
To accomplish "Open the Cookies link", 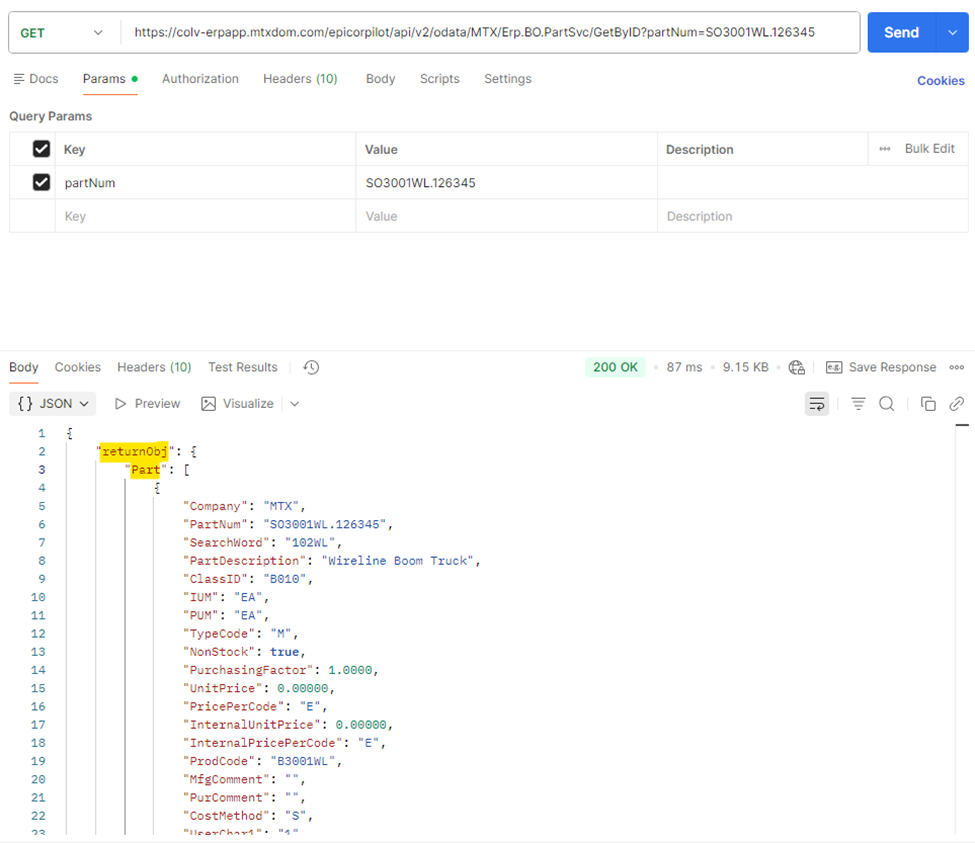I will (x=940, y=81).
